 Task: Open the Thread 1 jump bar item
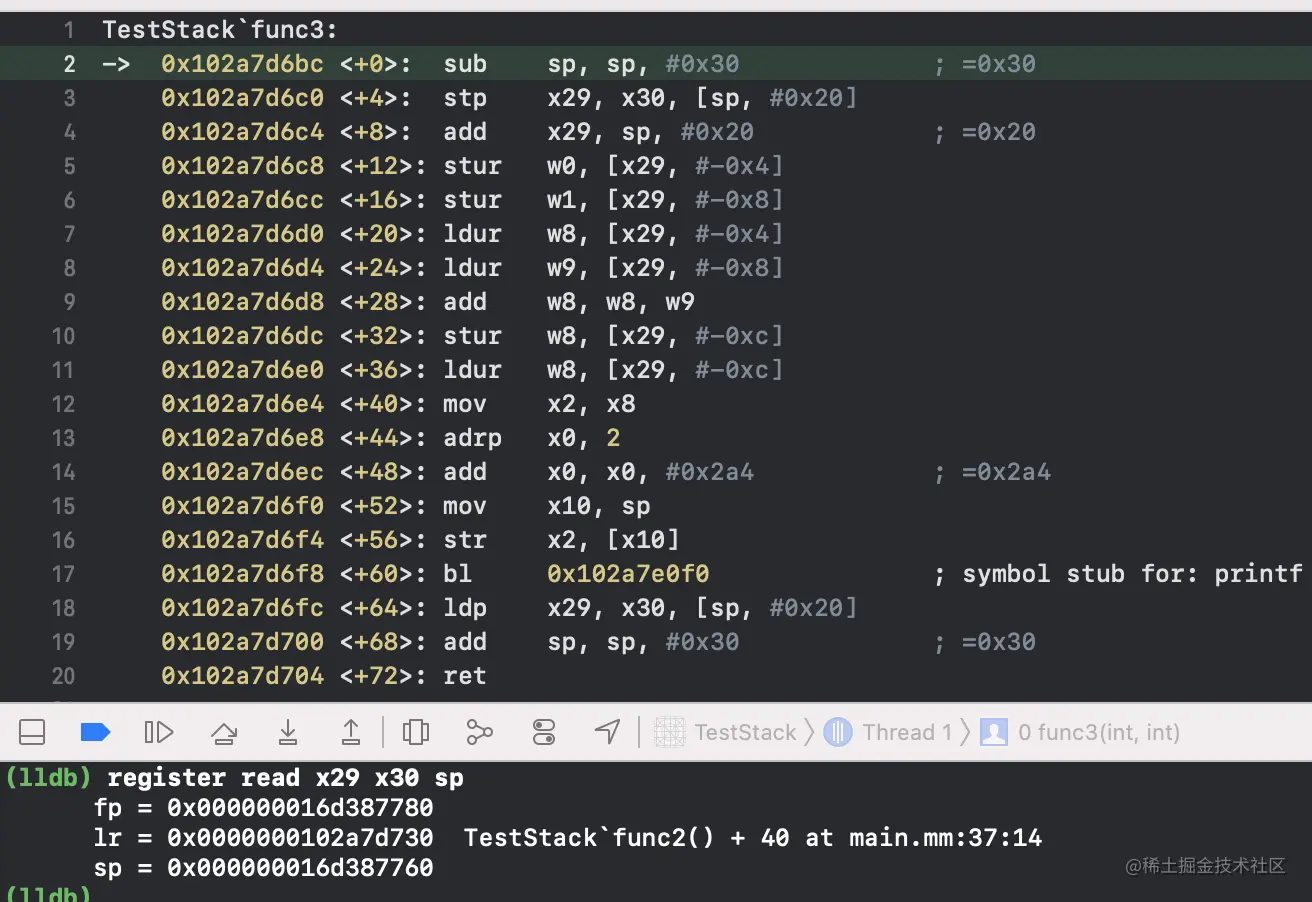pyautogui.click(x=907, y=732)
